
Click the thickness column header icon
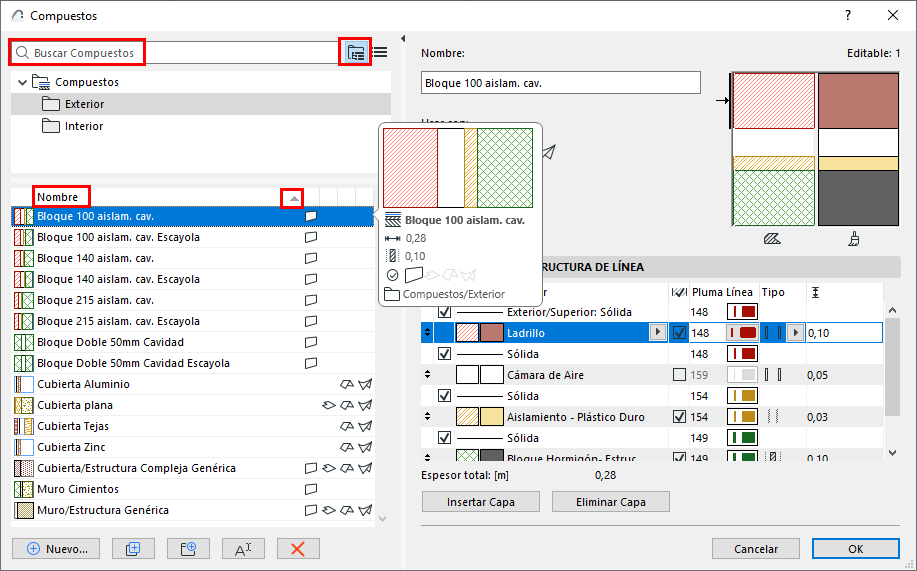point(815,292)
